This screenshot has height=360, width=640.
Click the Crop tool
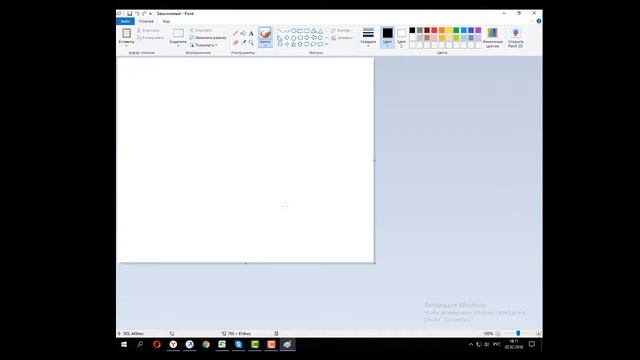[200, 30]
